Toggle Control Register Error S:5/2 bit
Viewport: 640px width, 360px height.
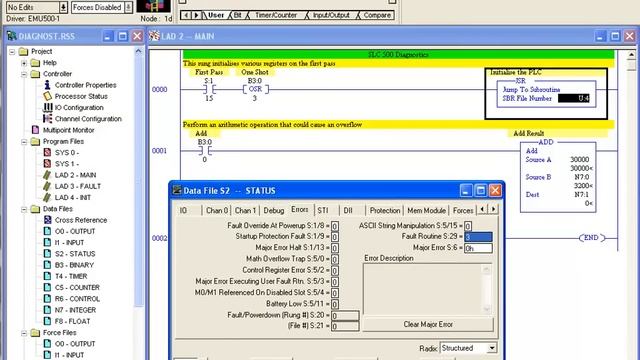pyautogui.click(x=335, y=270)
